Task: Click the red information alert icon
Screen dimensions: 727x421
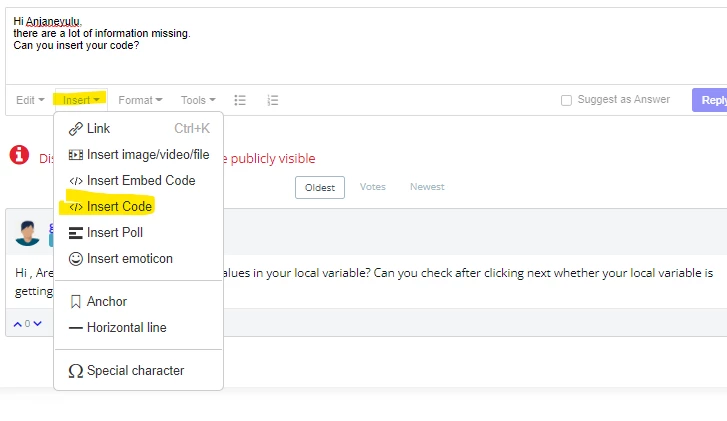Action: click(19, 155)
